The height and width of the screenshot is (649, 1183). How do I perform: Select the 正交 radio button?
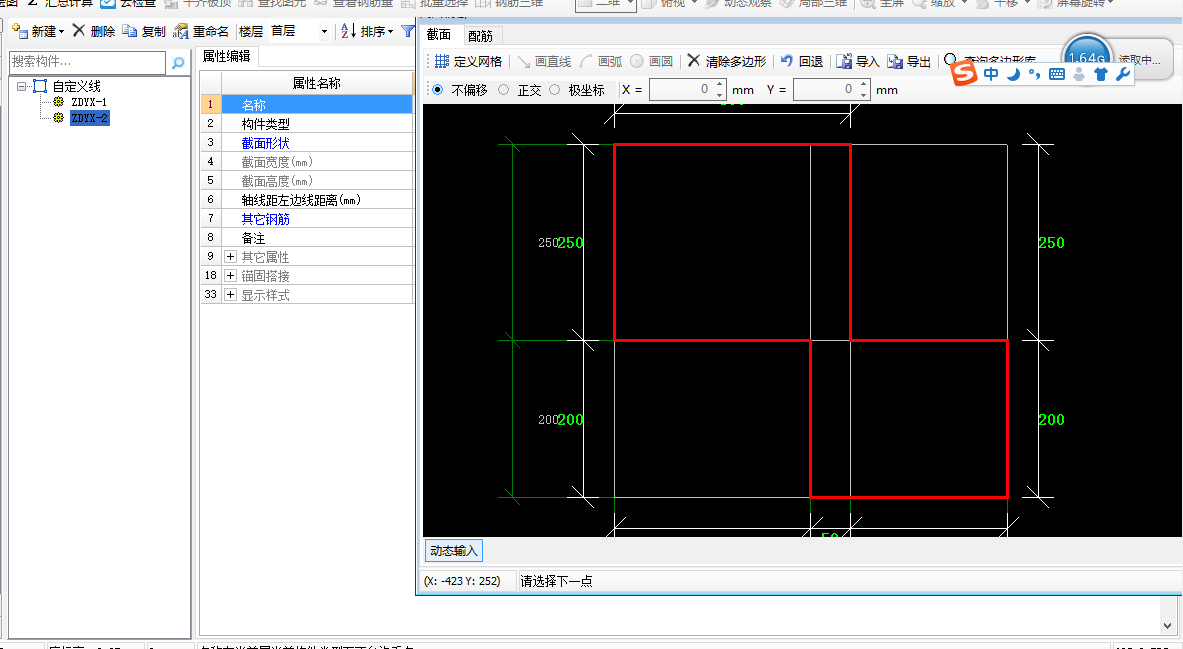pos(504,90)
